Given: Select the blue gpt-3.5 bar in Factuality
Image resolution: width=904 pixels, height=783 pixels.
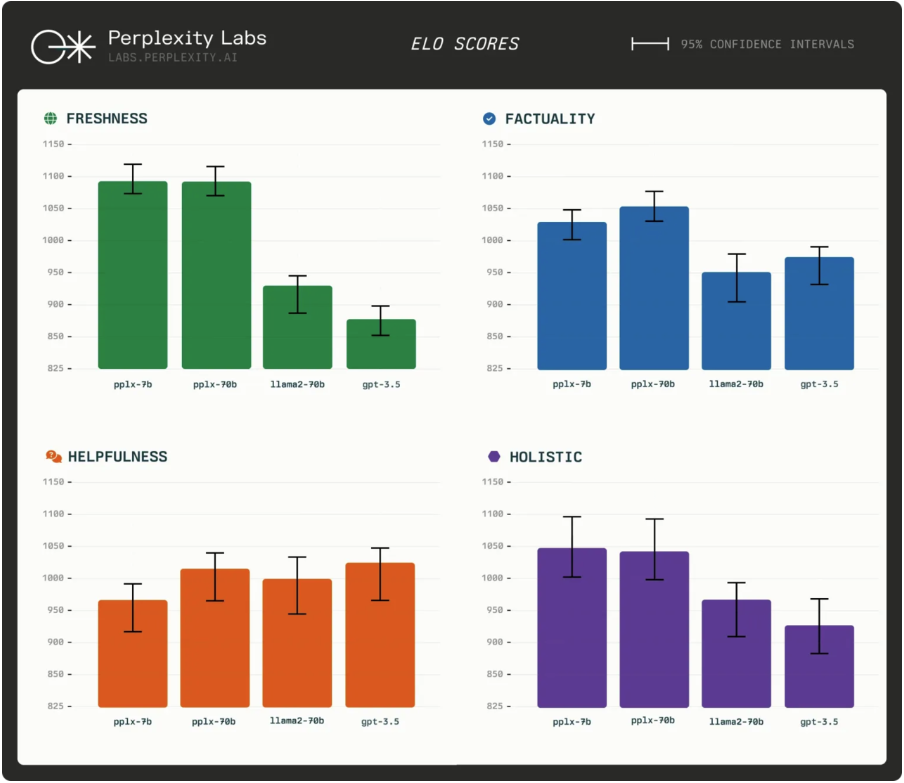Looking at the screenshot, I should (819, 313).
